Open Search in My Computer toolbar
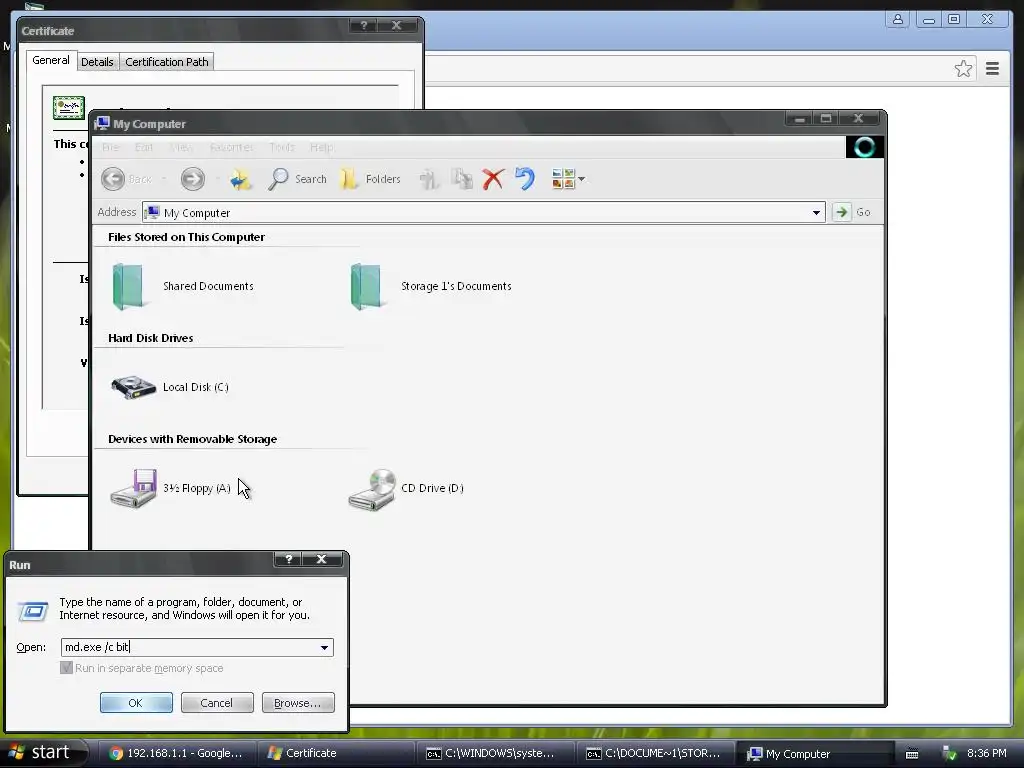The image size is (1024, 768). coord(297,179)
